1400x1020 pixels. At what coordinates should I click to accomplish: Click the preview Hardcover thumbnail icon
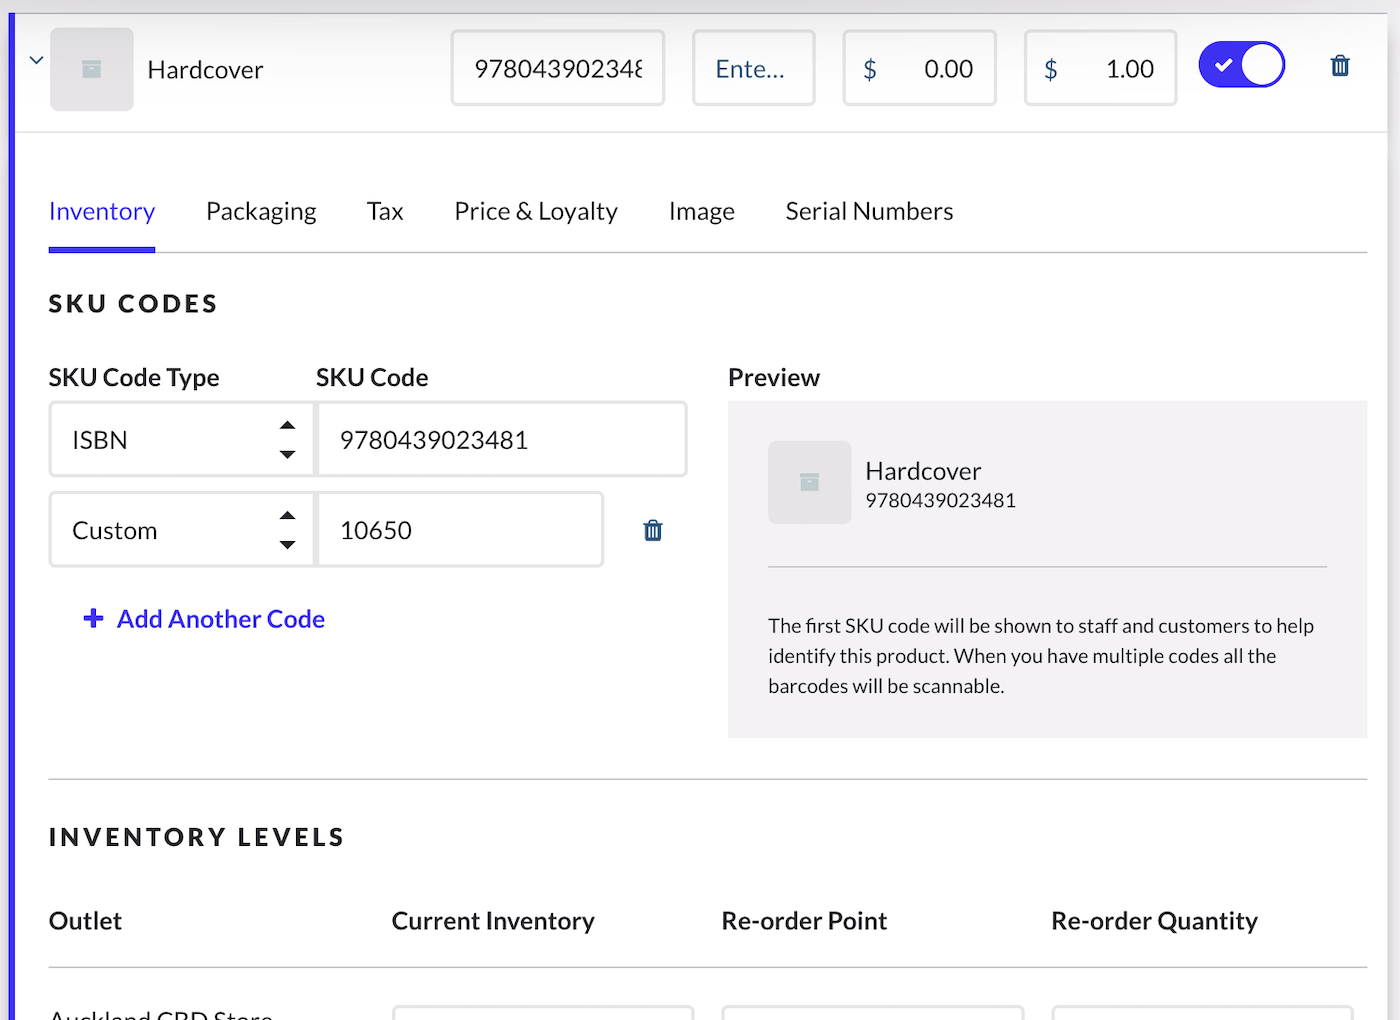809,483
